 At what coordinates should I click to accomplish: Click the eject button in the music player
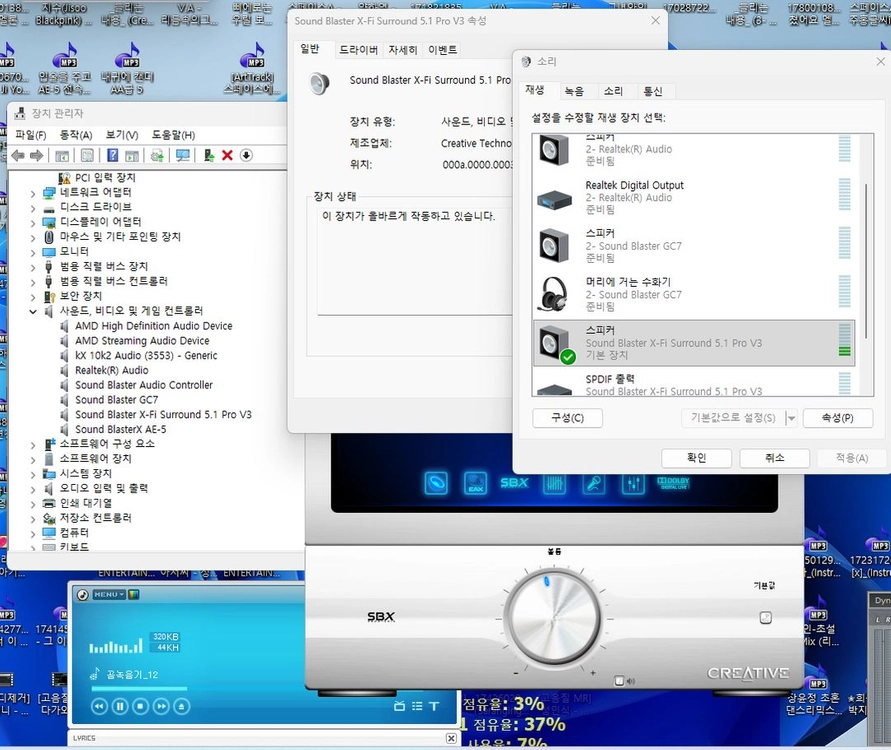point(182,706)
